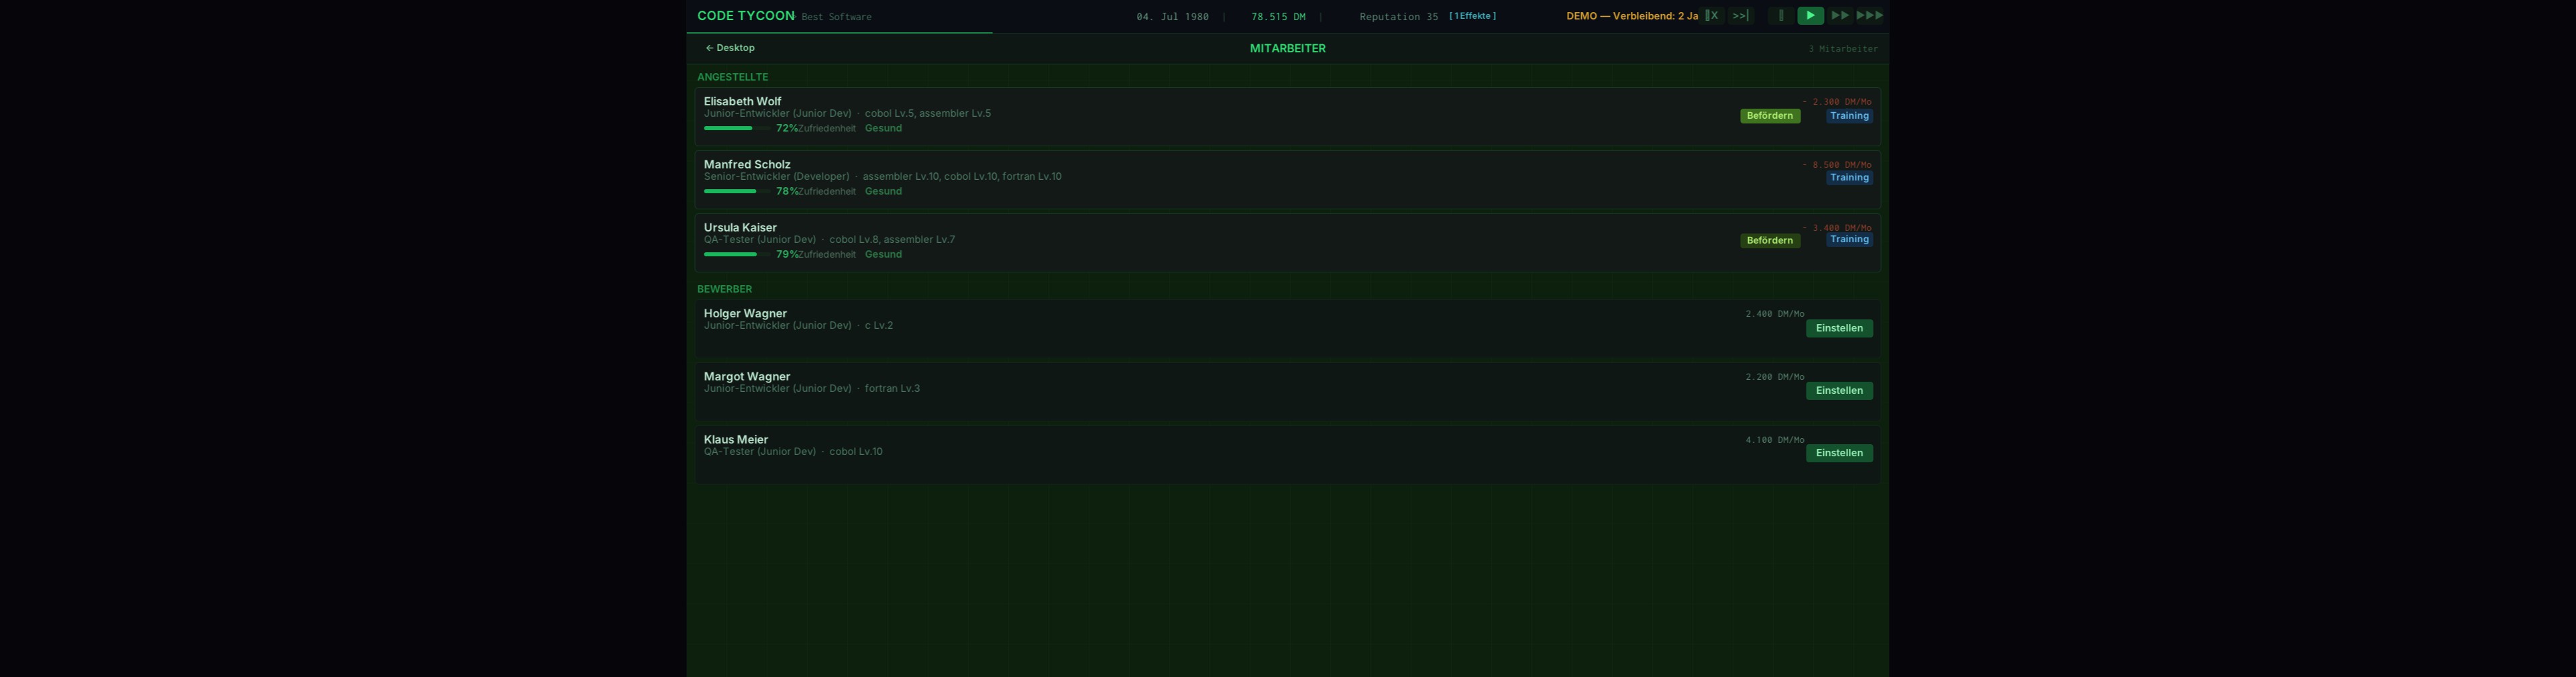
Task: Send Elisabeth Wolf to Training
Action: point(1849,116)
